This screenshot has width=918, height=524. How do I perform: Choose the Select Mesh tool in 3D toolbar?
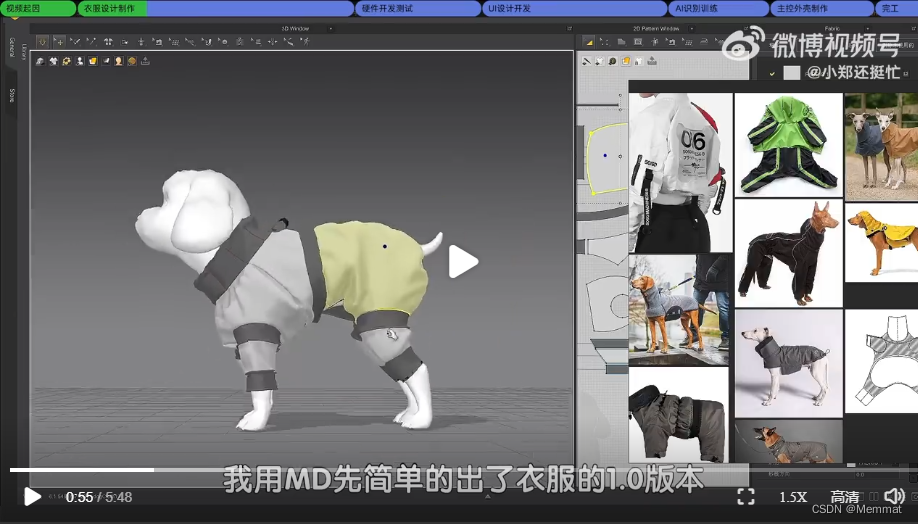click(x=75, y=42)
